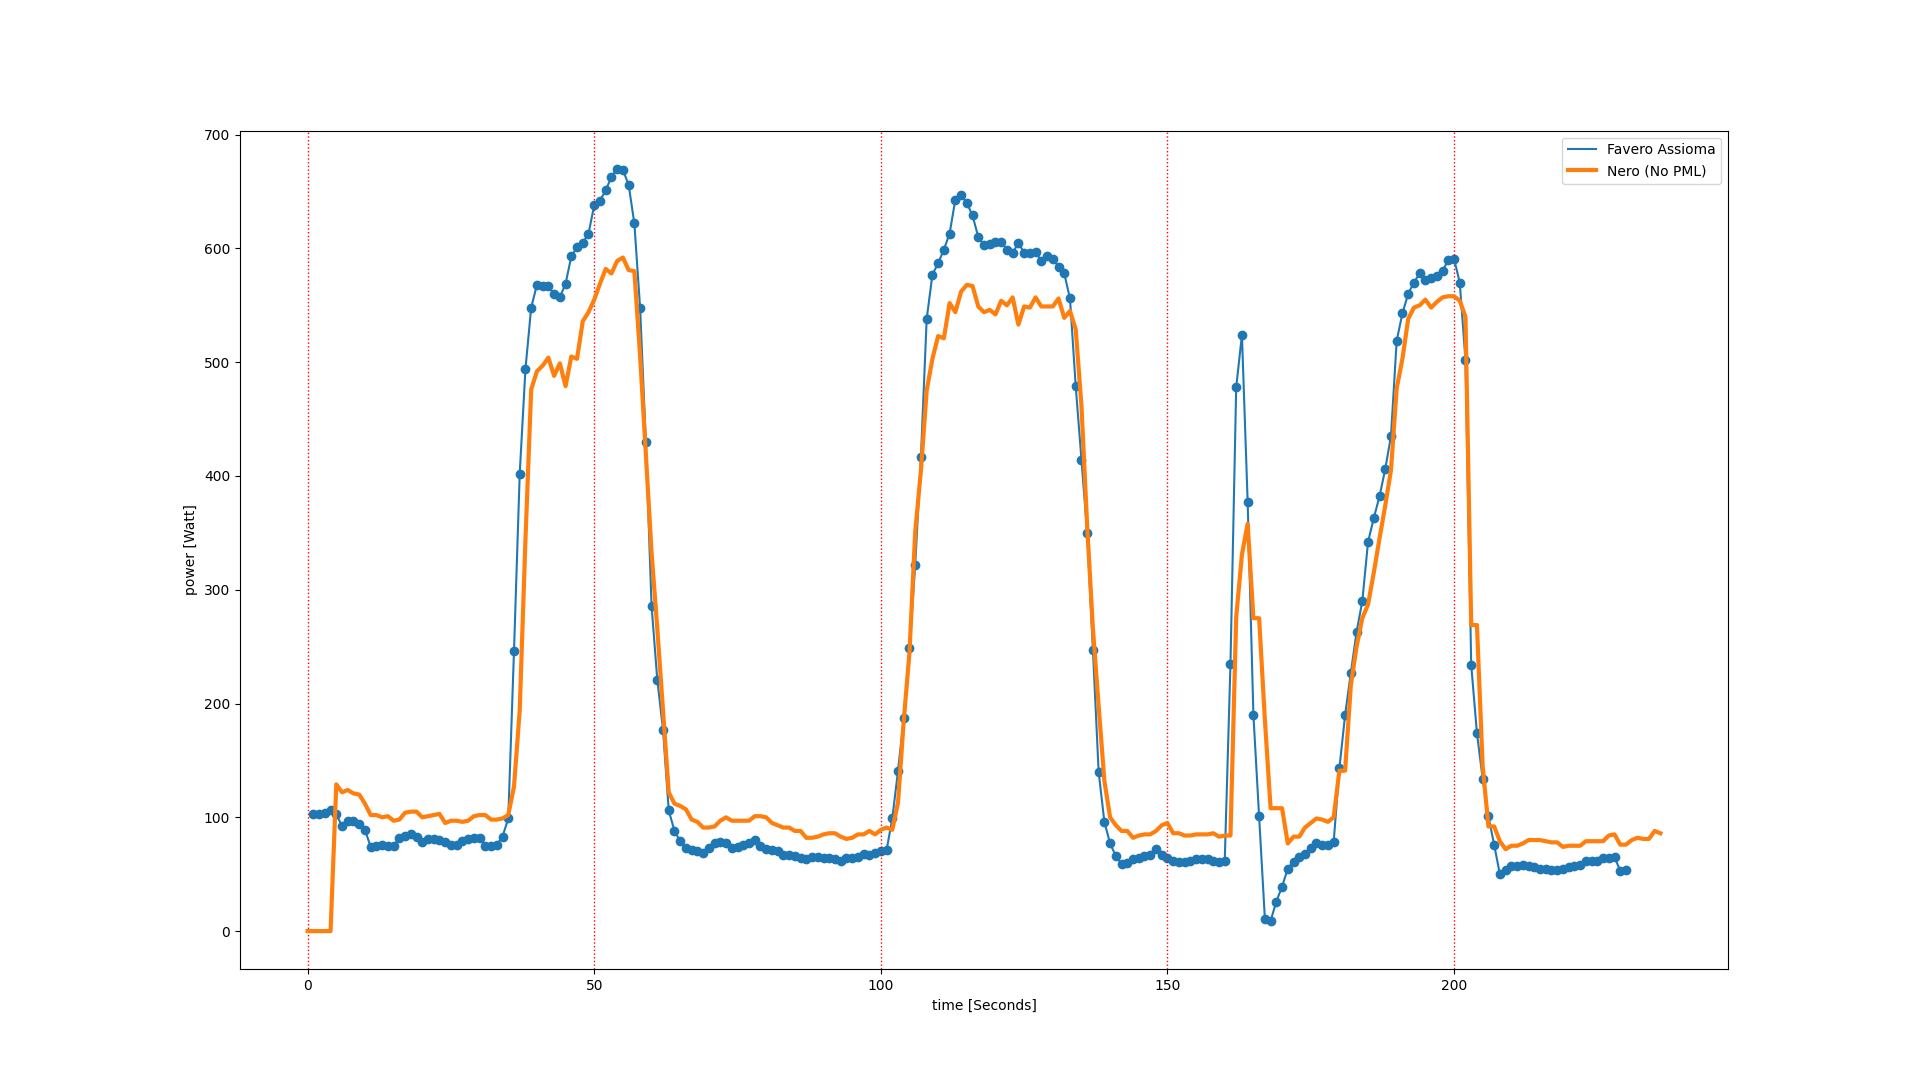1920x1089 pixels.
Task: Click the 0 tick label on y-axis
Action: pyautogui.click(x=226, y=932)
